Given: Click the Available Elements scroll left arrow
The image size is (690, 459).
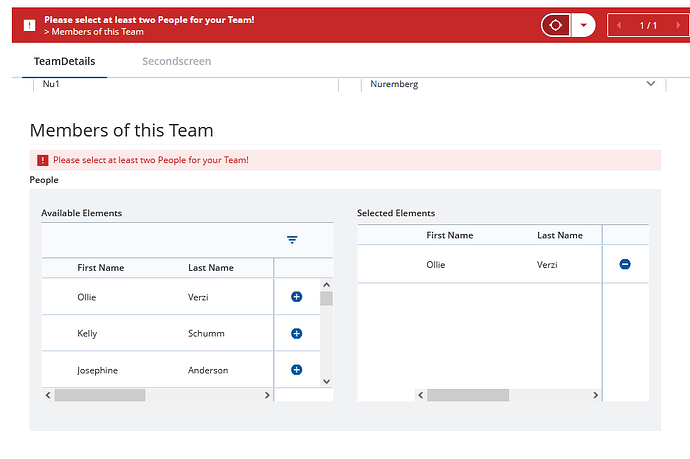Looking at the screenshot, I should coord(48,395).
